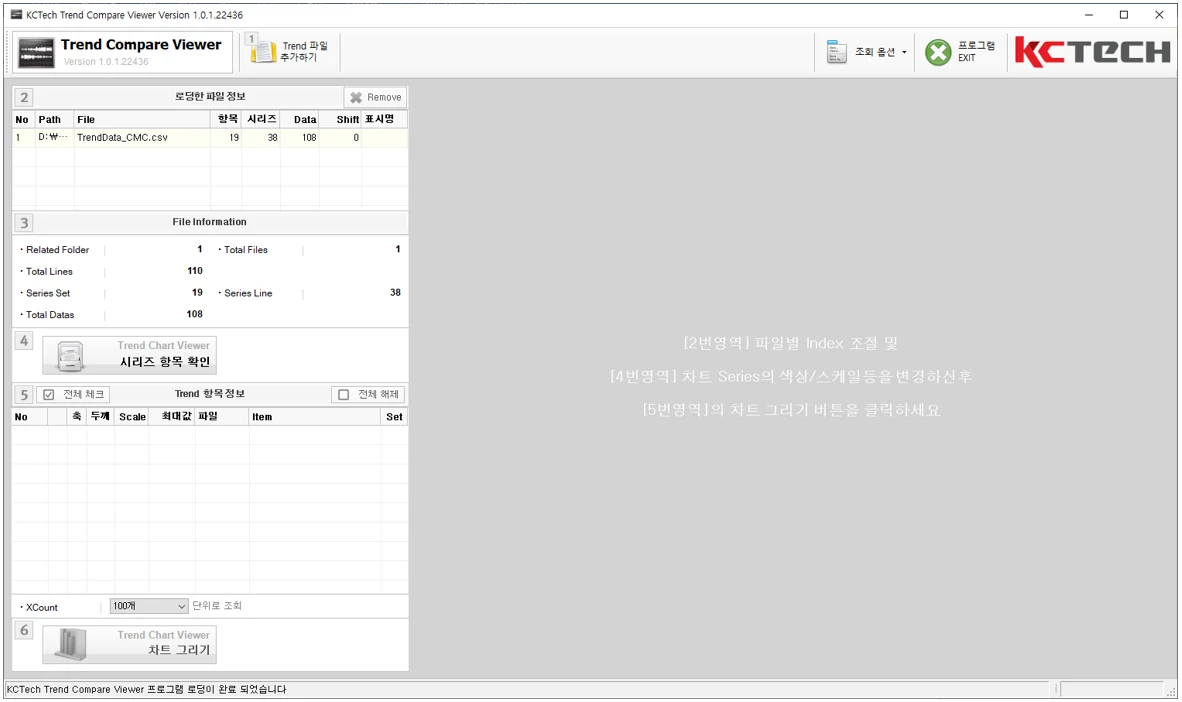The width and height of the screenshot is (1182, 702).
Task: Check the 전체 체크 checkbox
Action: pos(49,394)
